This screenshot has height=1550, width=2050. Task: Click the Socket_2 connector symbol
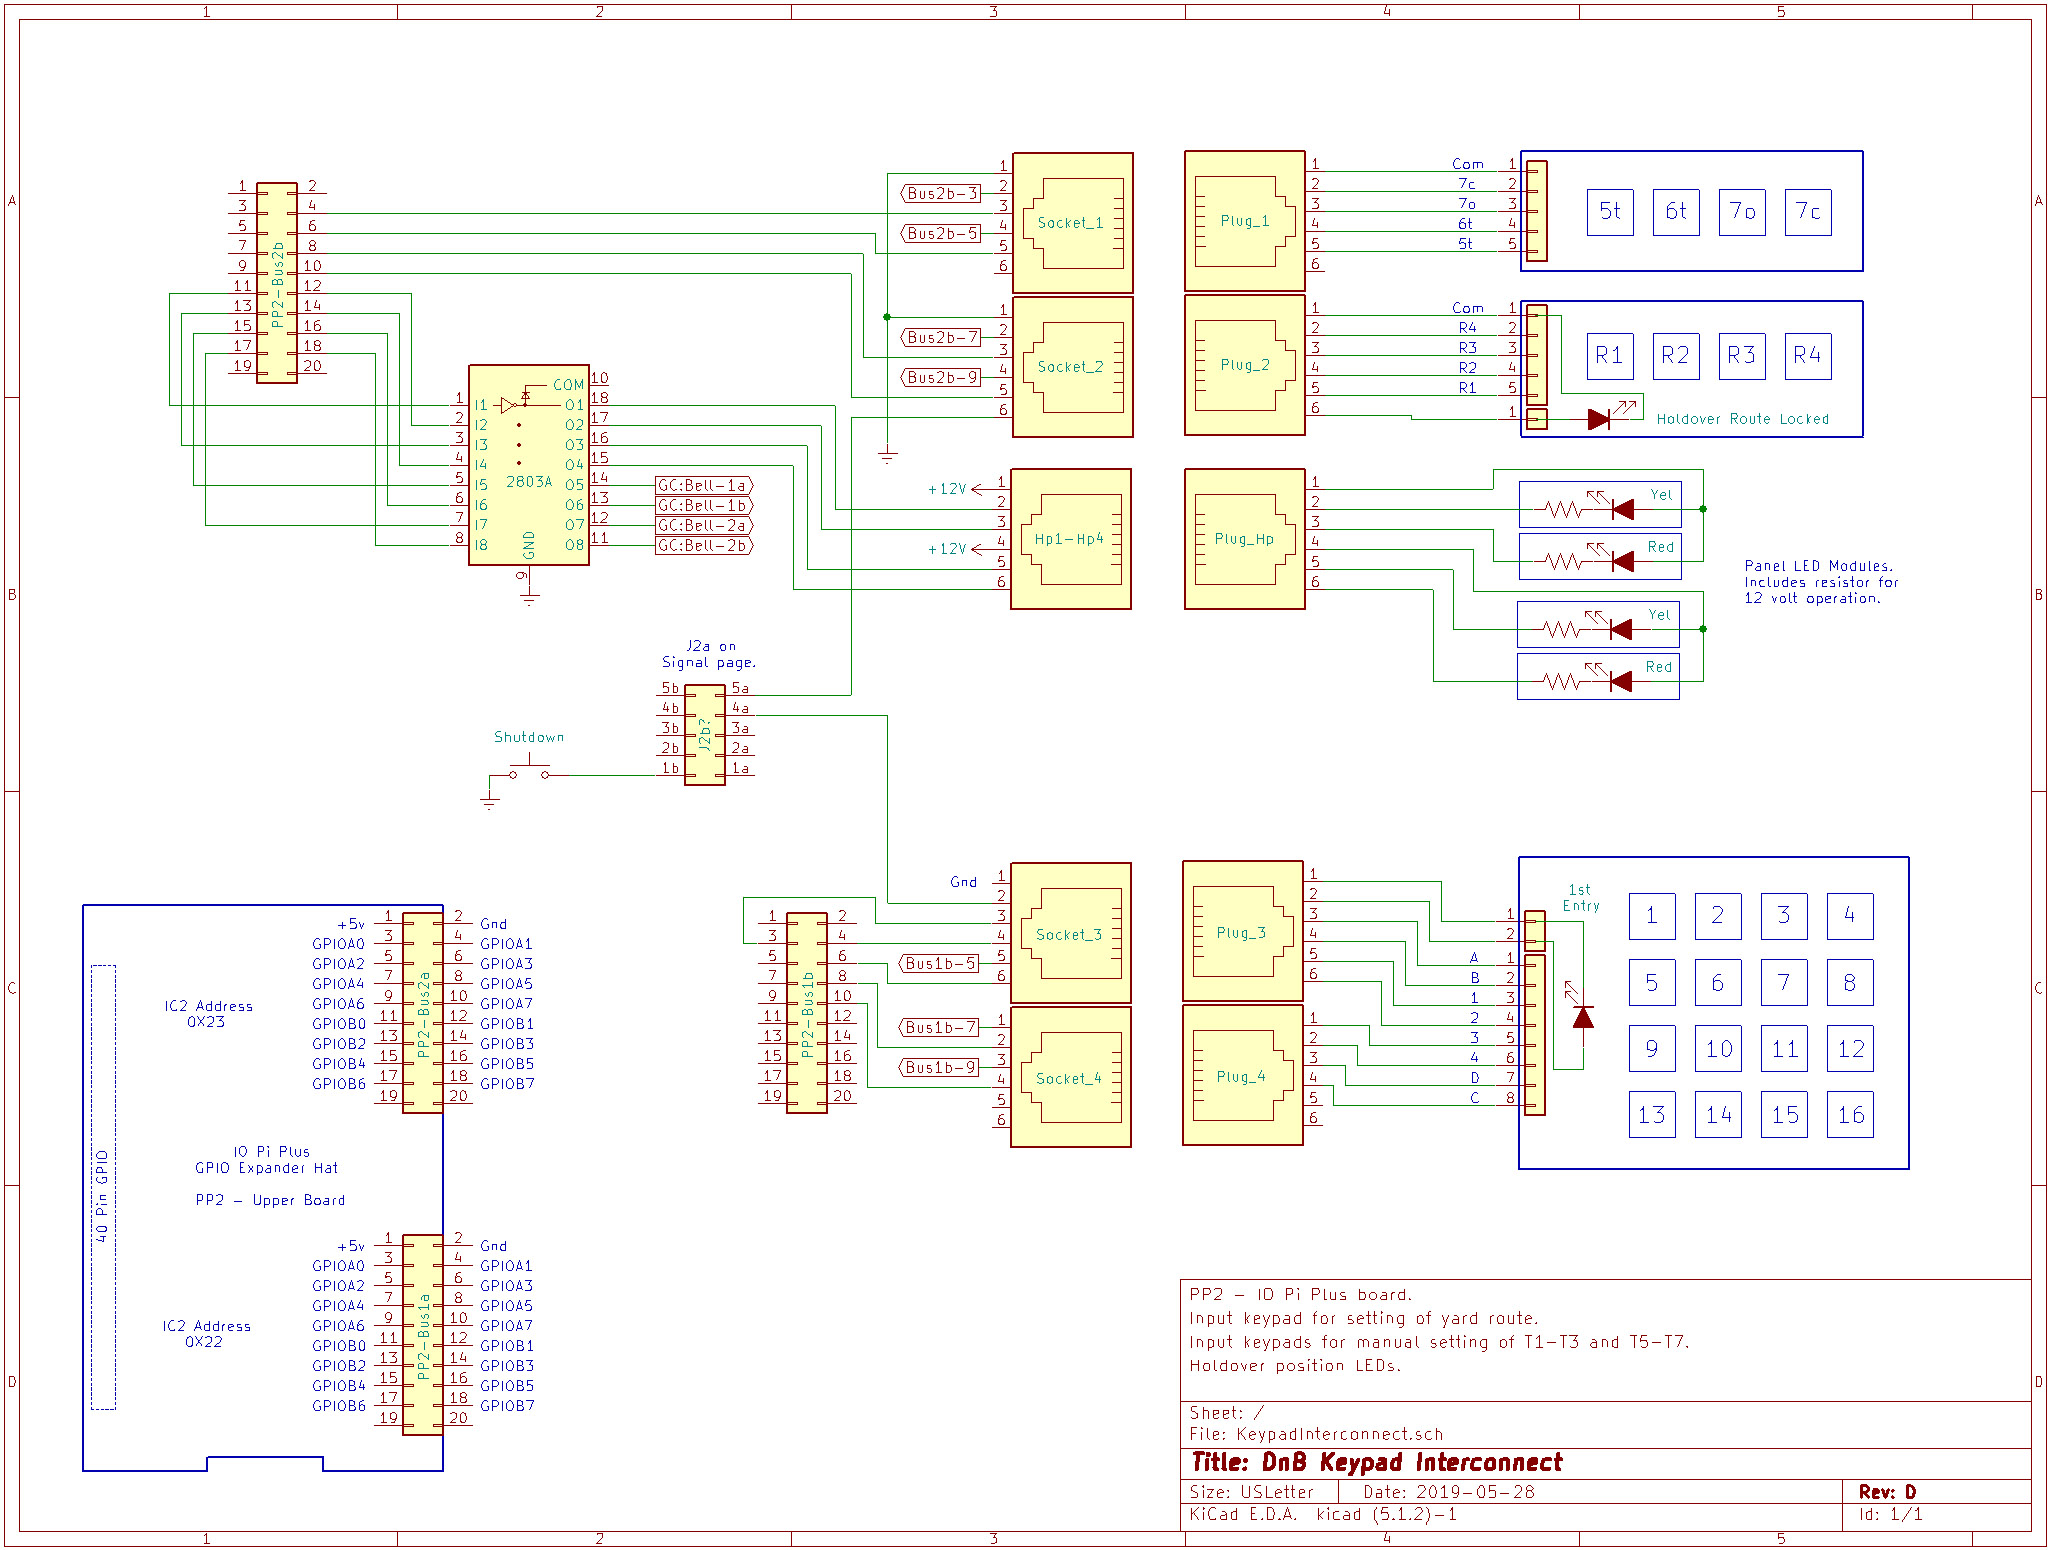1072,366
